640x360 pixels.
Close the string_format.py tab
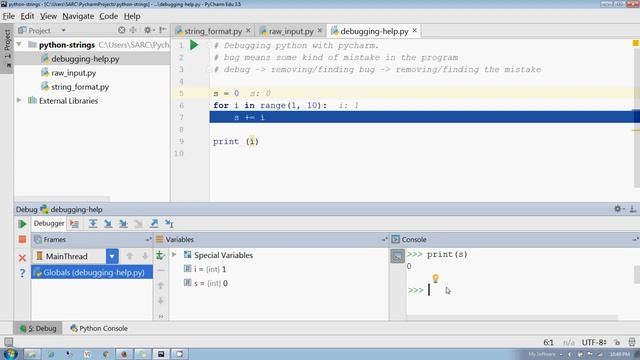(248, 31)
